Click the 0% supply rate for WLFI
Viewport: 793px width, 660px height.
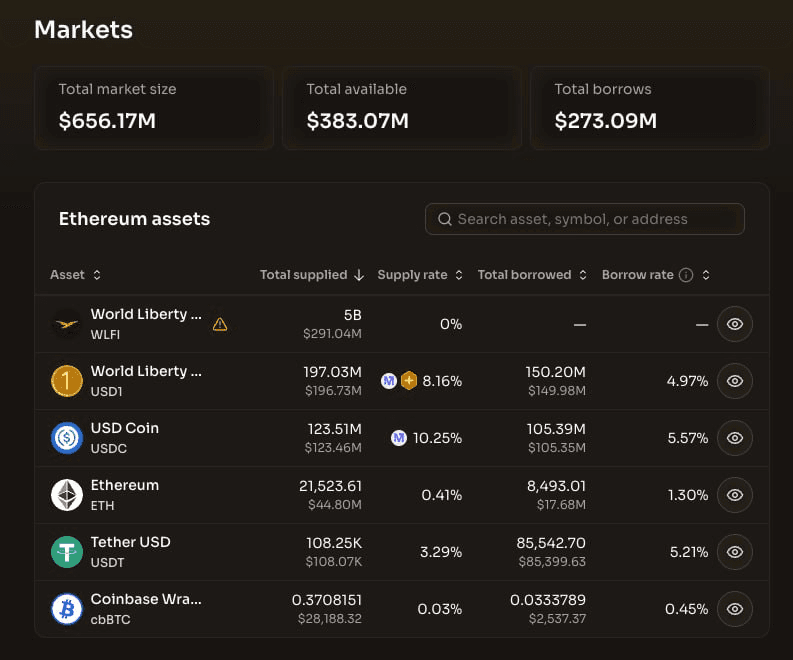click(451, 324)
